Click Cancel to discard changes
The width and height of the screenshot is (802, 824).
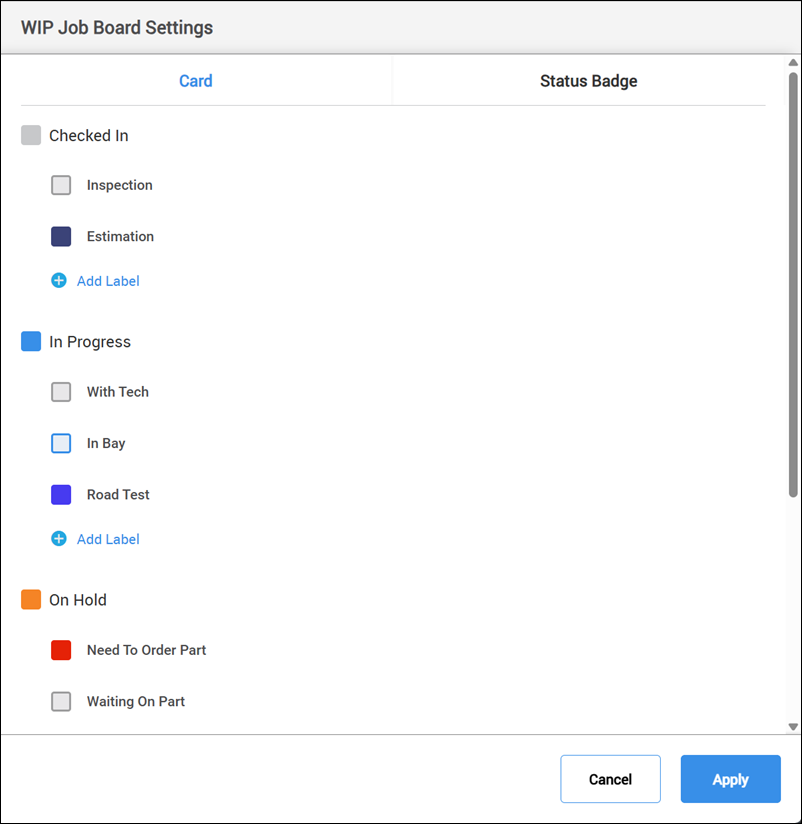point(610,779)
